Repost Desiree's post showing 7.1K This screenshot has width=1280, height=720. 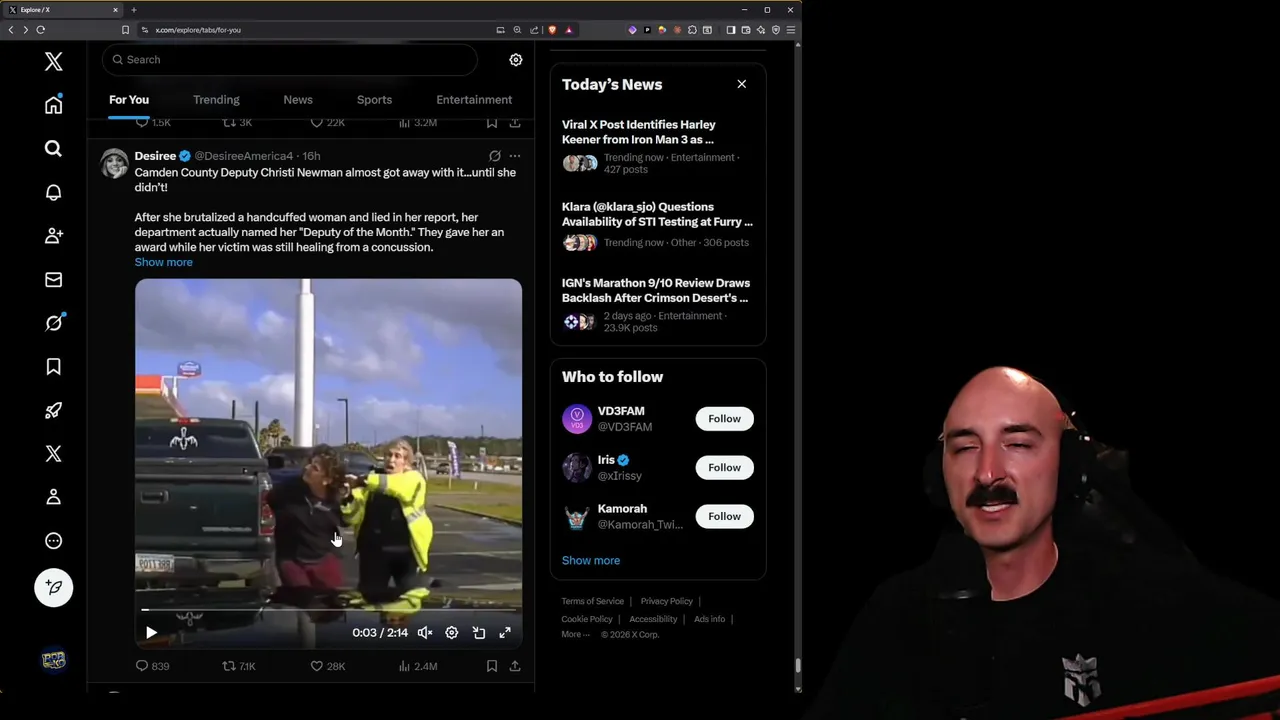click(x=239, y=666)
